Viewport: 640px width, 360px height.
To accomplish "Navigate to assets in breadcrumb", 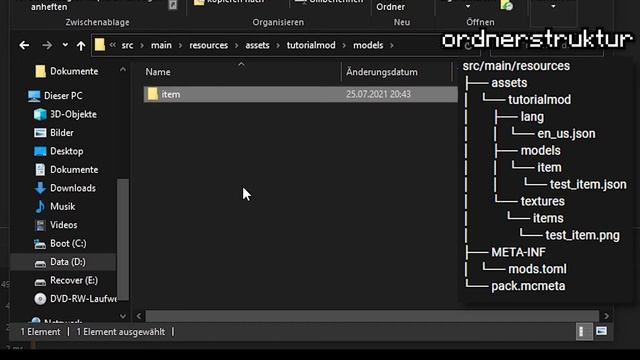I will tap(257, 45).
